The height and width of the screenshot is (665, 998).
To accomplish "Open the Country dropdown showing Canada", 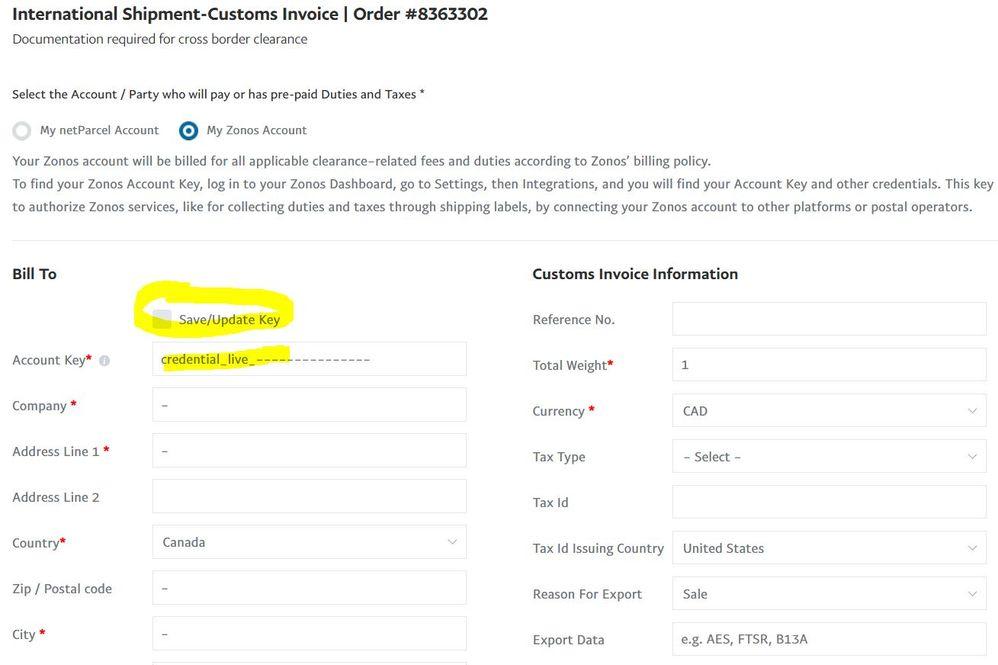I will [309, 542].
